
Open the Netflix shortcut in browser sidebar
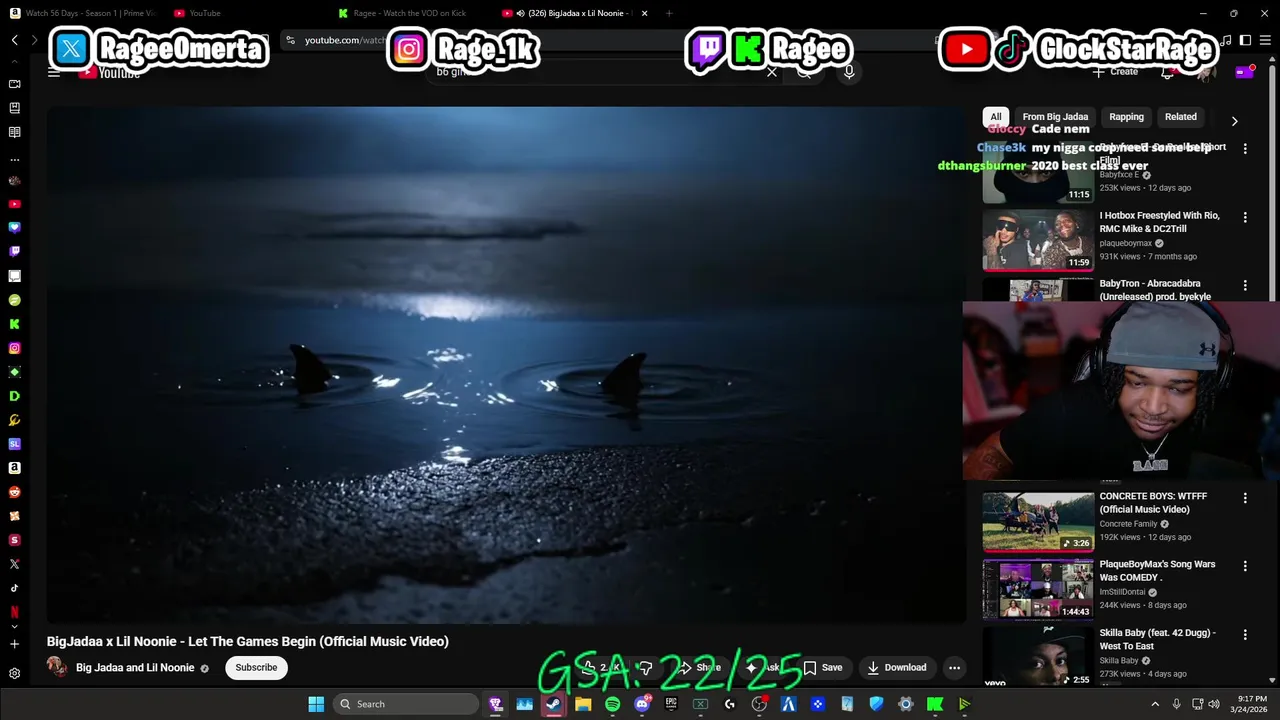pos(14,612)
